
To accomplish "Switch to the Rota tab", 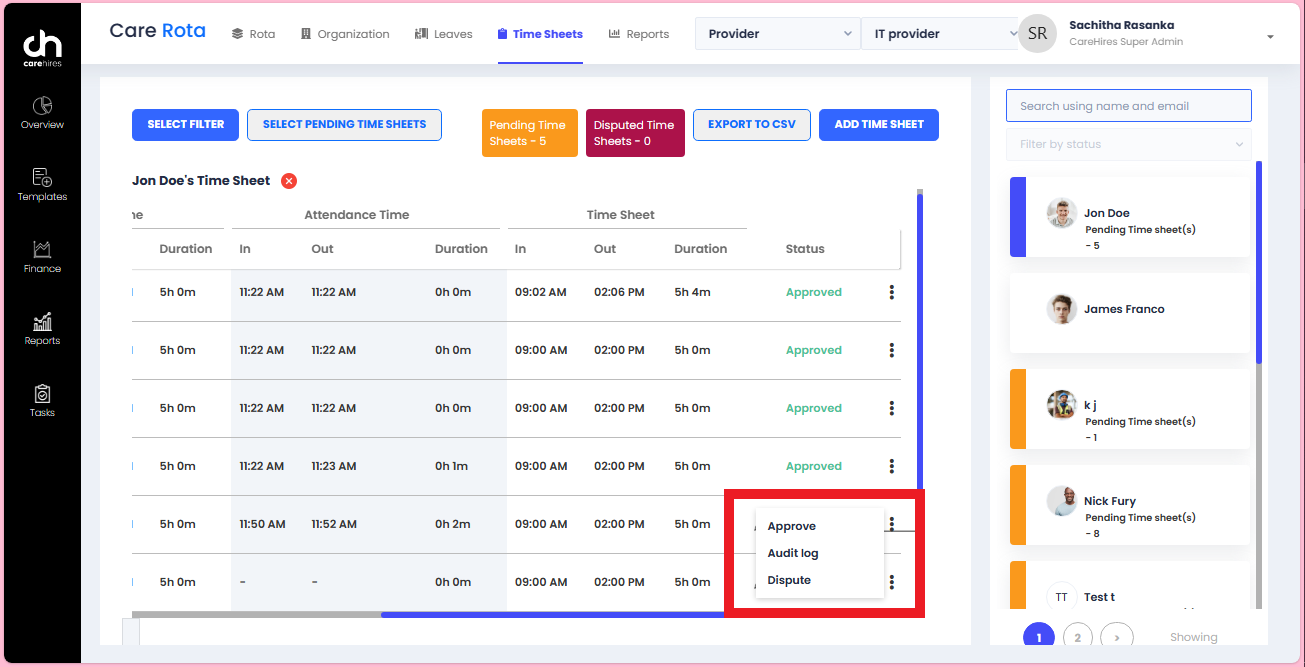I will click(253, 33).
